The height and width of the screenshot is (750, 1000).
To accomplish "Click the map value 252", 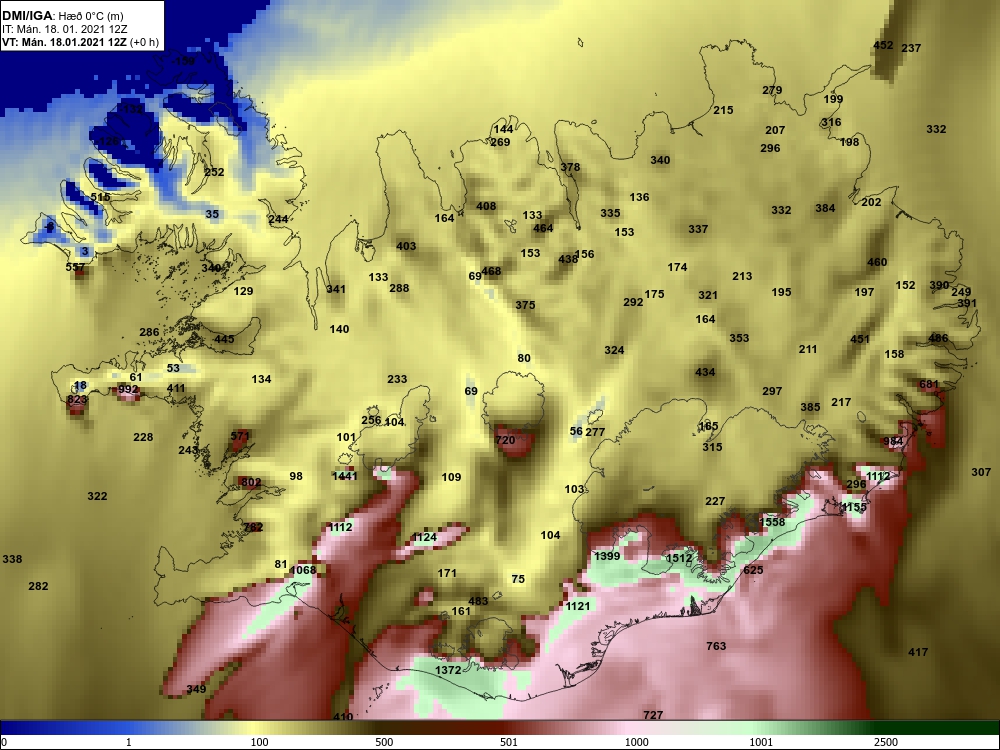I will tap(214, 172).
